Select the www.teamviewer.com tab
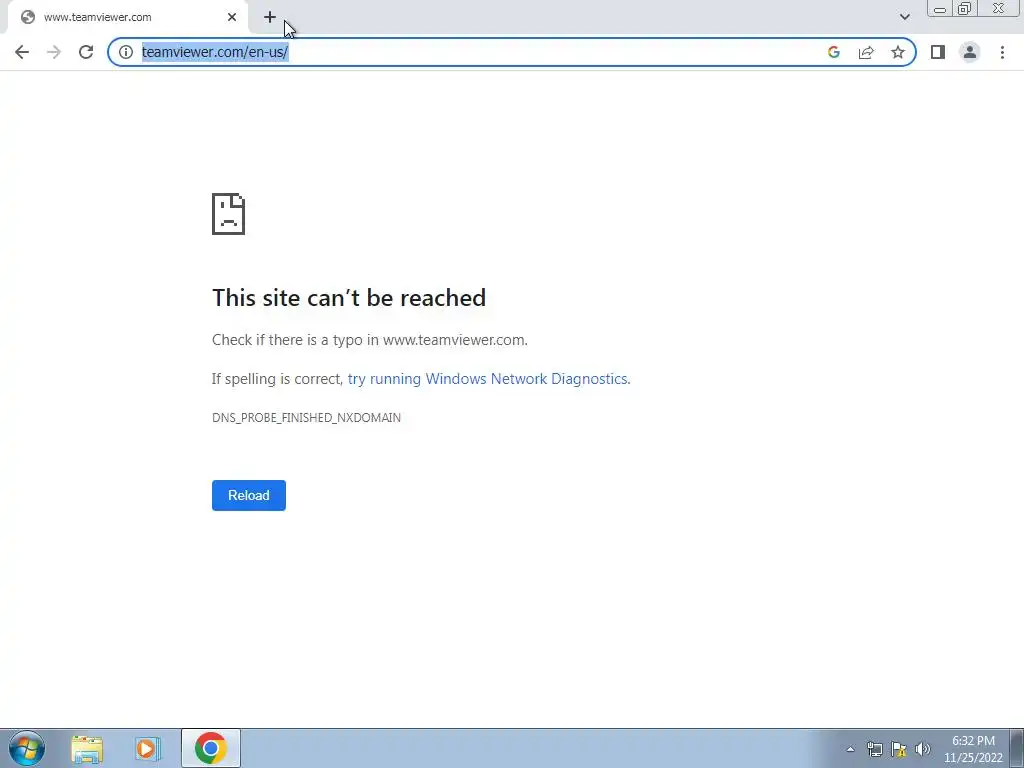Screen dimensions: 1024x768 [x=127, y=17]
